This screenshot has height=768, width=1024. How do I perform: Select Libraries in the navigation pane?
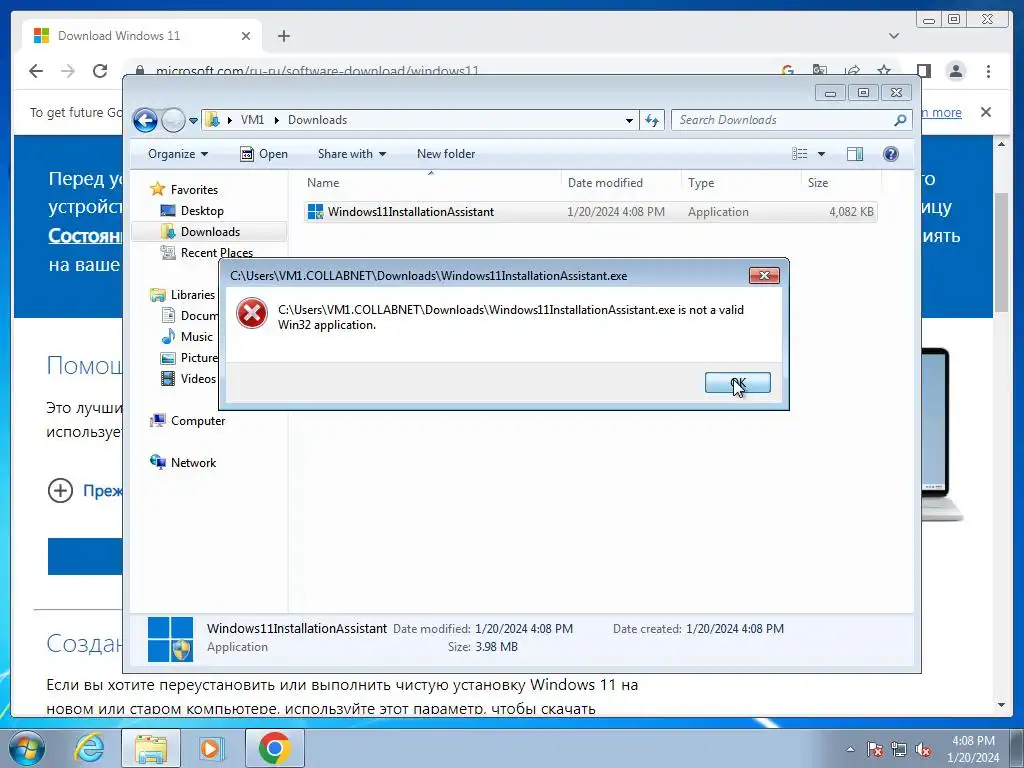pos(193,295)
